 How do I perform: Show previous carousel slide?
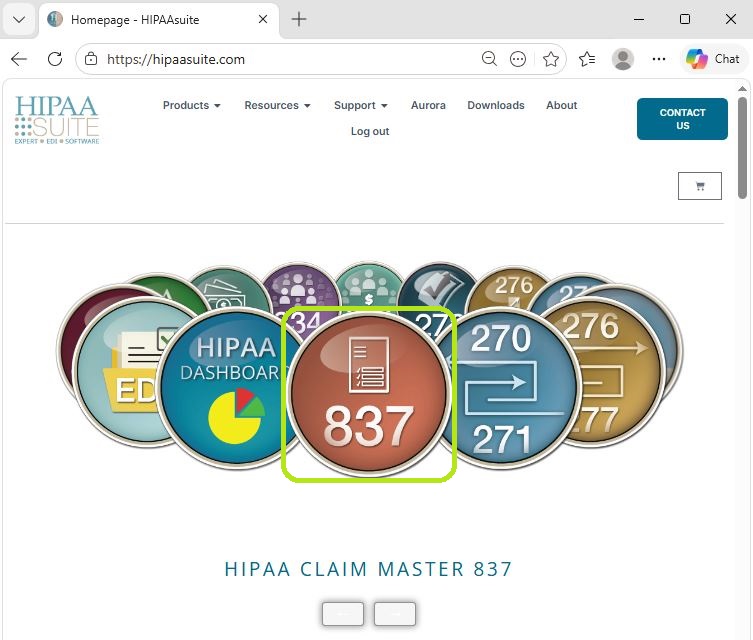pos(343,614)
